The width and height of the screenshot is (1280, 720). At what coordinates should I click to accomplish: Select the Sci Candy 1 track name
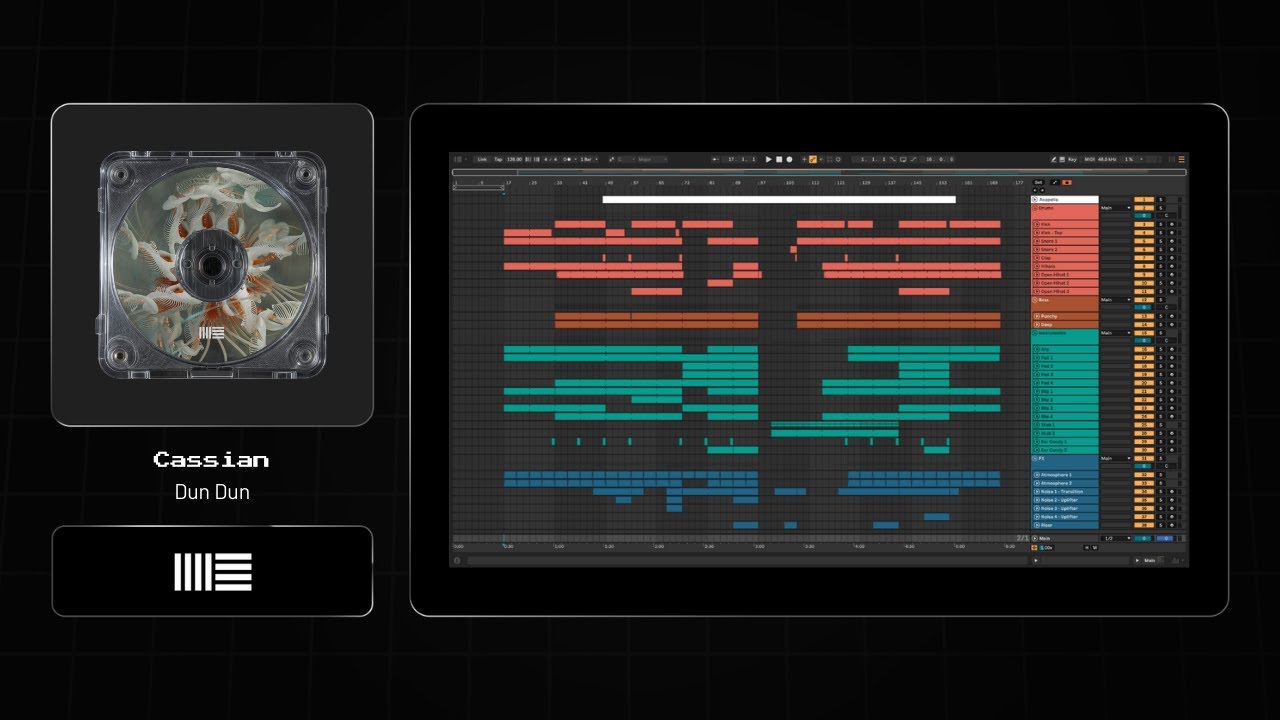pyautogui.click(x=1053, y=441)
